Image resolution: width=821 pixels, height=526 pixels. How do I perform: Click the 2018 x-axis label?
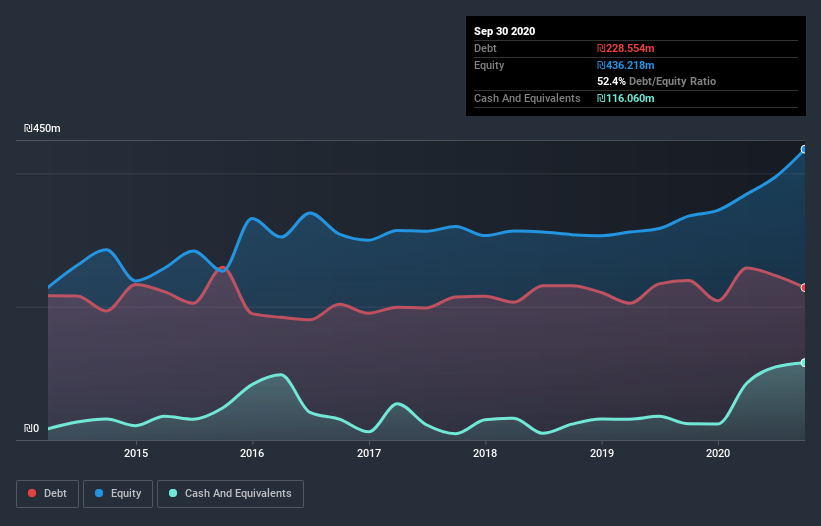pos(485,453)
